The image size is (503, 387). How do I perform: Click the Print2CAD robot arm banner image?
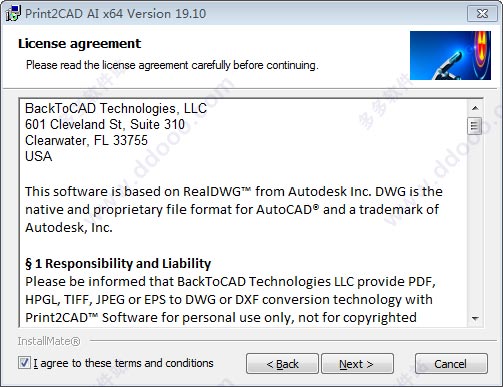(450, 55)
